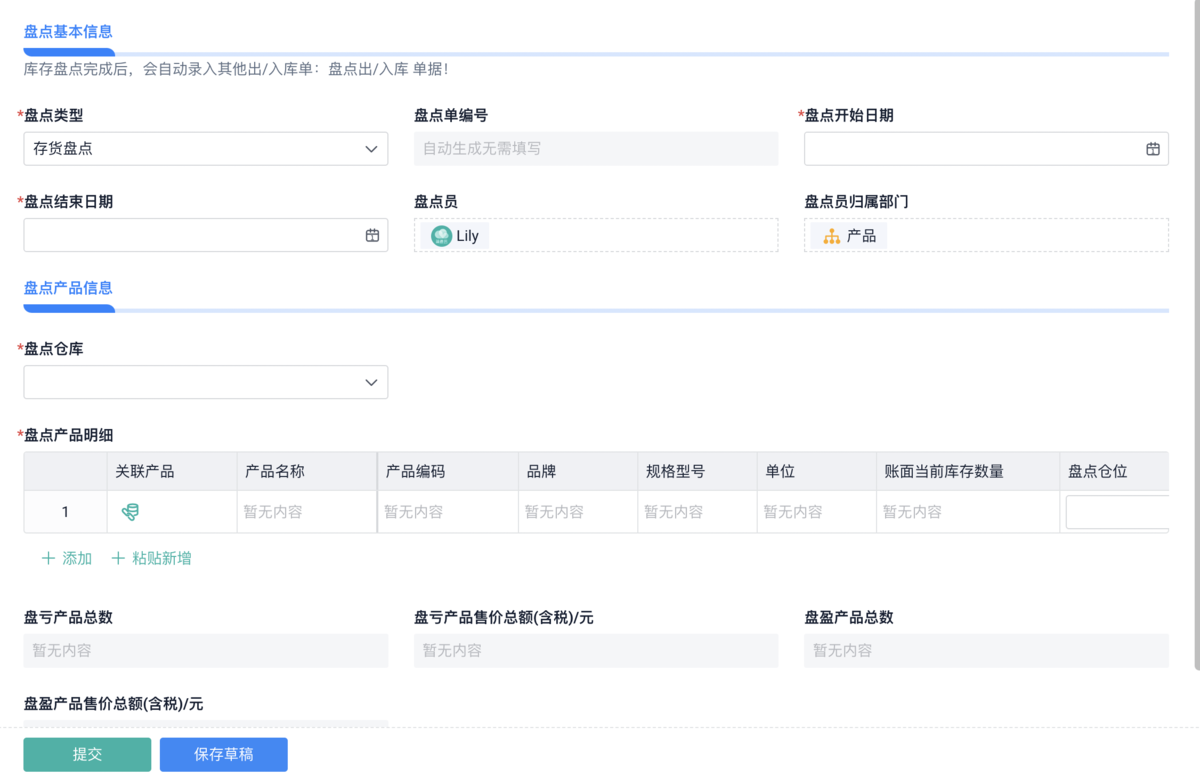Click the 关联产品 column header
The image size is (1200, 776).
coord(145,471)
